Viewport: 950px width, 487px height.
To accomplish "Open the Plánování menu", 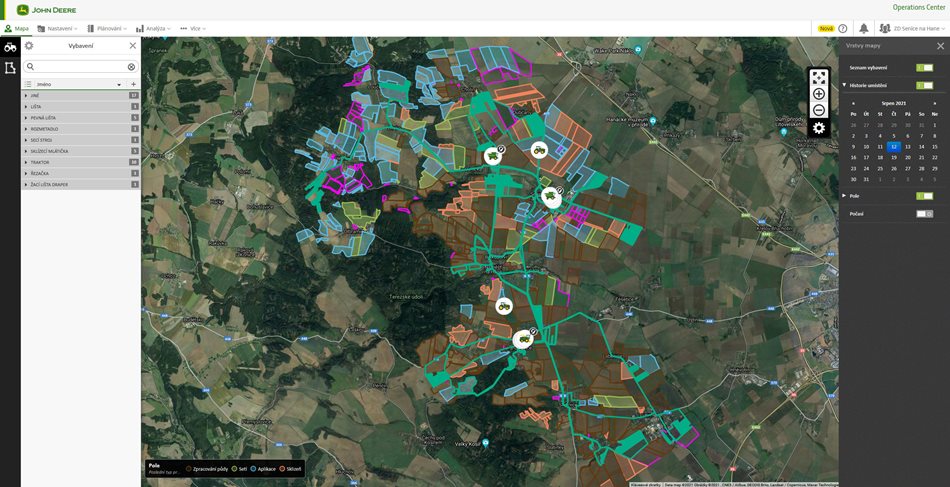I will [x=107, y=28].
